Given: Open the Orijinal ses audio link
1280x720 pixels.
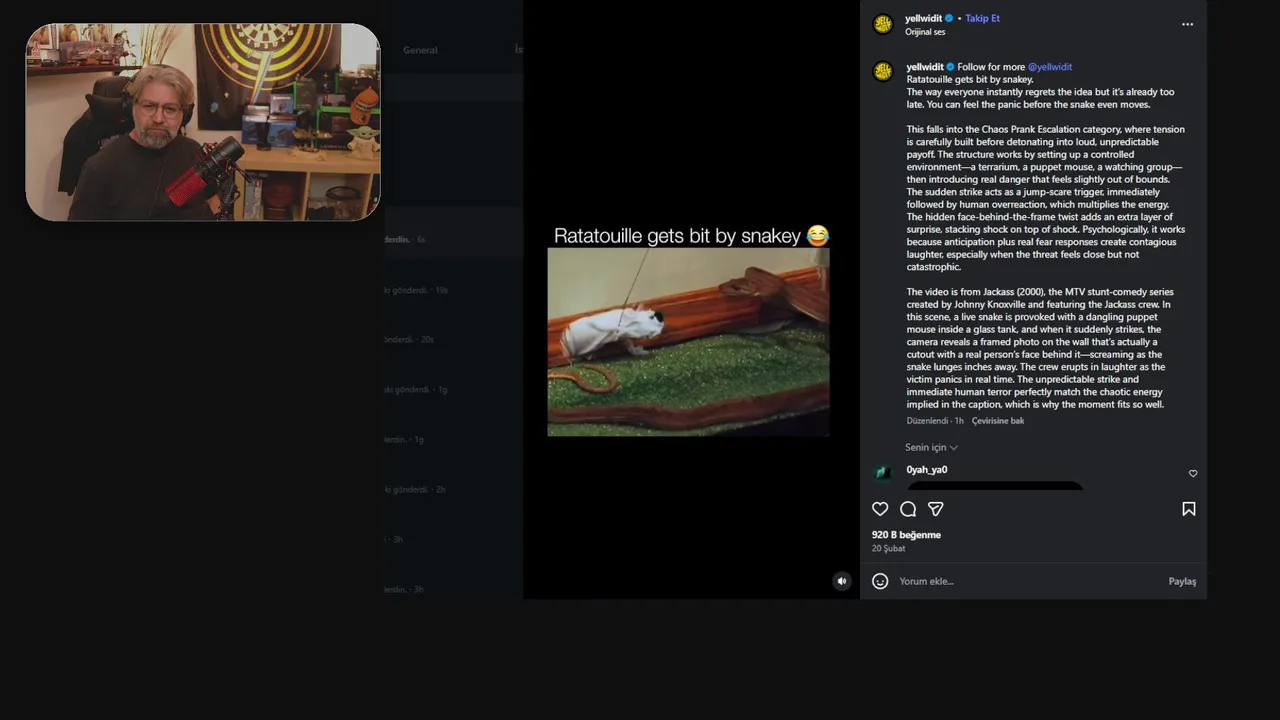Looking at the screenshot, I should (925, 32).
